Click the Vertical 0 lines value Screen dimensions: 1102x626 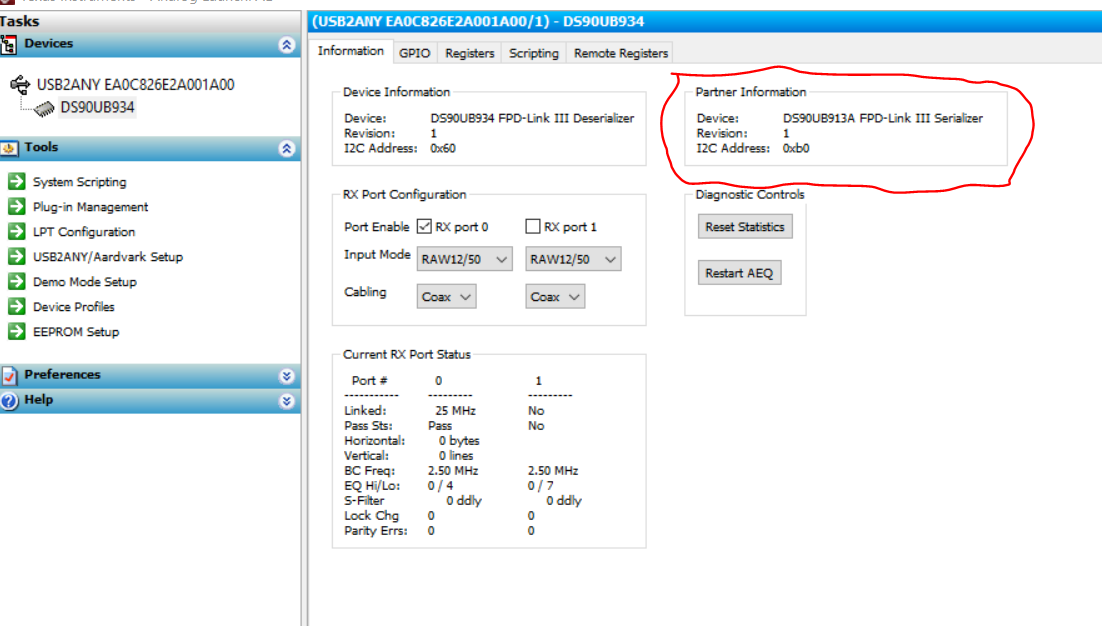pyautogui.click(x=456, y=455)
